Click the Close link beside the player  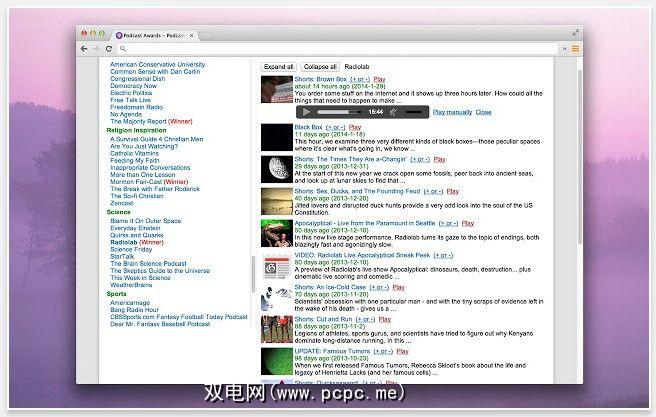tap(483, 112)
